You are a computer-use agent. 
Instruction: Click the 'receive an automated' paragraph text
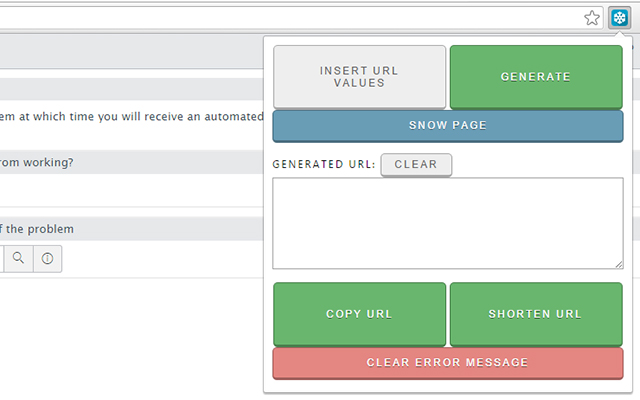(x=130, y=117)
